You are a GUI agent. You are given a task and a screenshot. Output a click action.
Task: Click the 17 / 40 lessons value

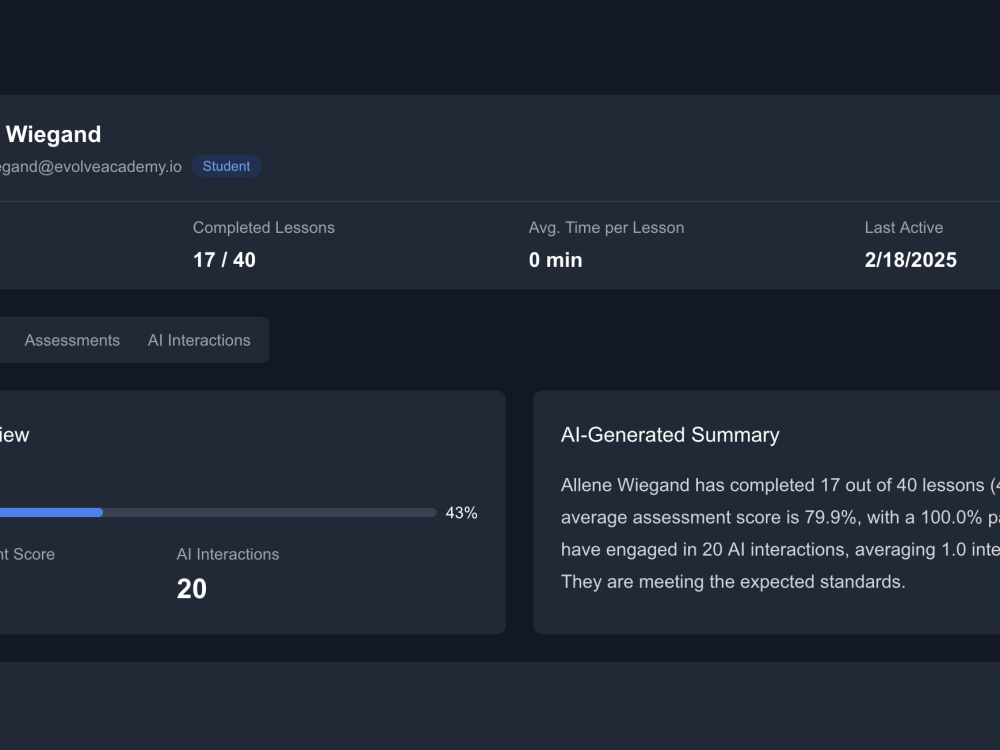[224, 260]
